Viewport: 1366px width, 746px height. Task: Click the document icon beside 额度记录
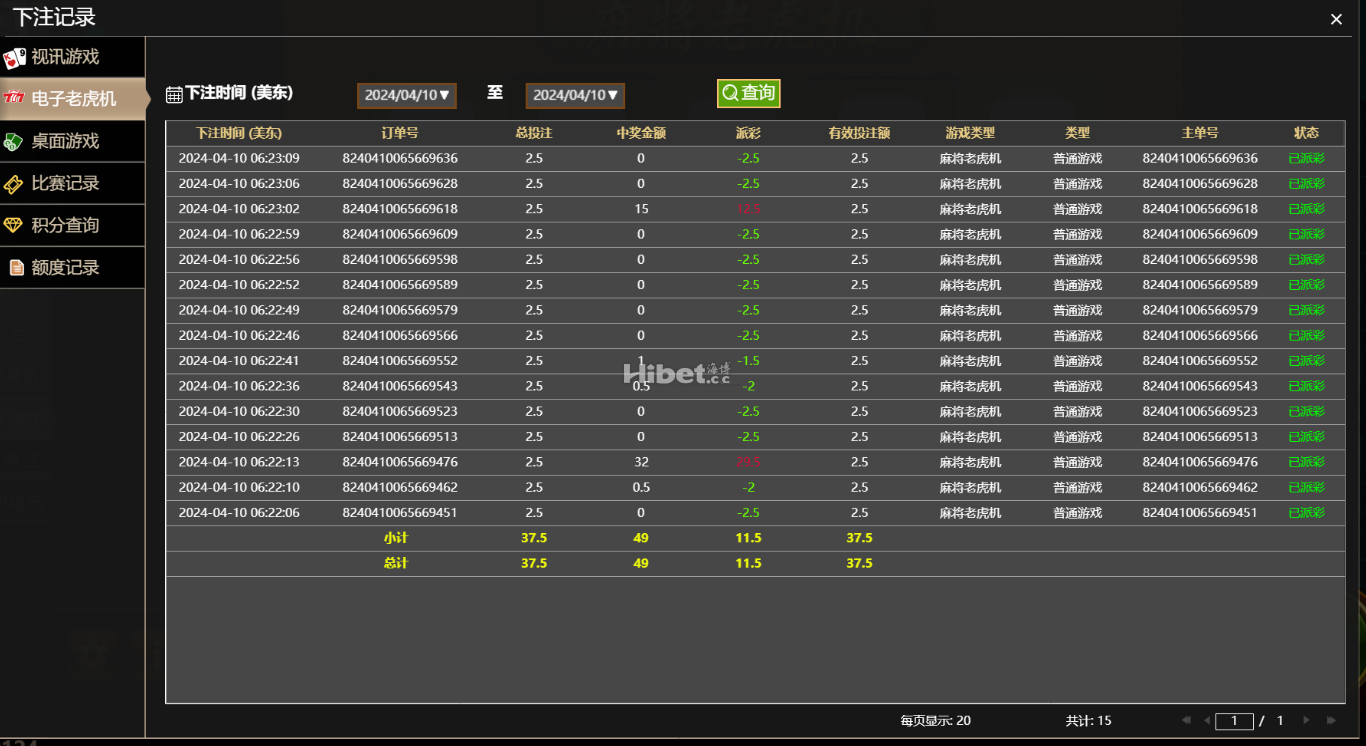tap(16, 267)
